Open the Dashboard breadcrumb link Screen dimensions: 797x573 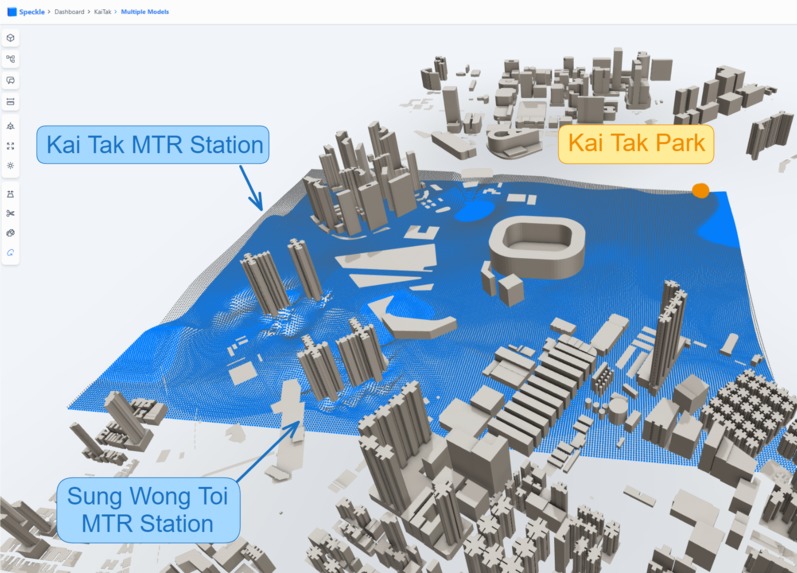(x=69, y=12)
